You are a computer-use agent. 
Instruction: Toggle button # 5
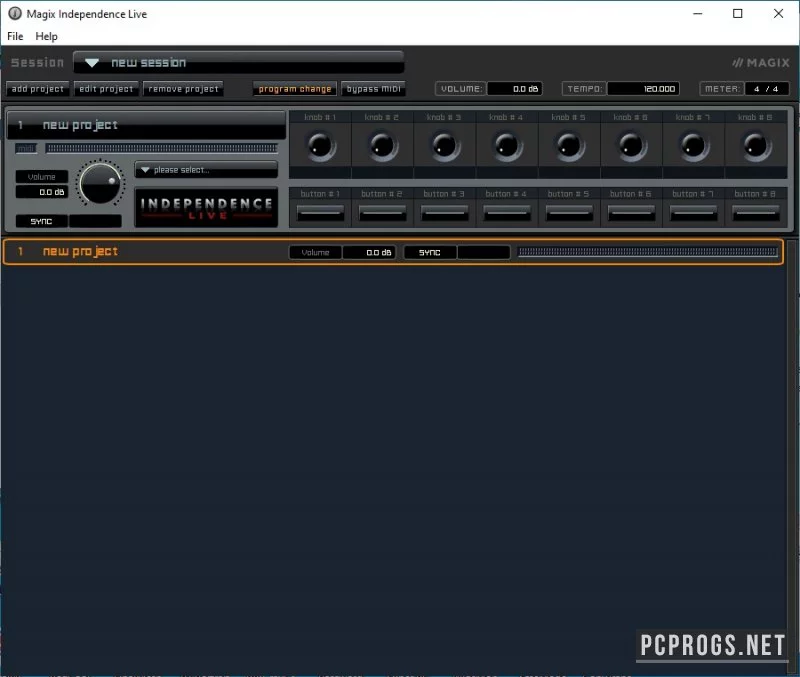click(x=569, y=213)
